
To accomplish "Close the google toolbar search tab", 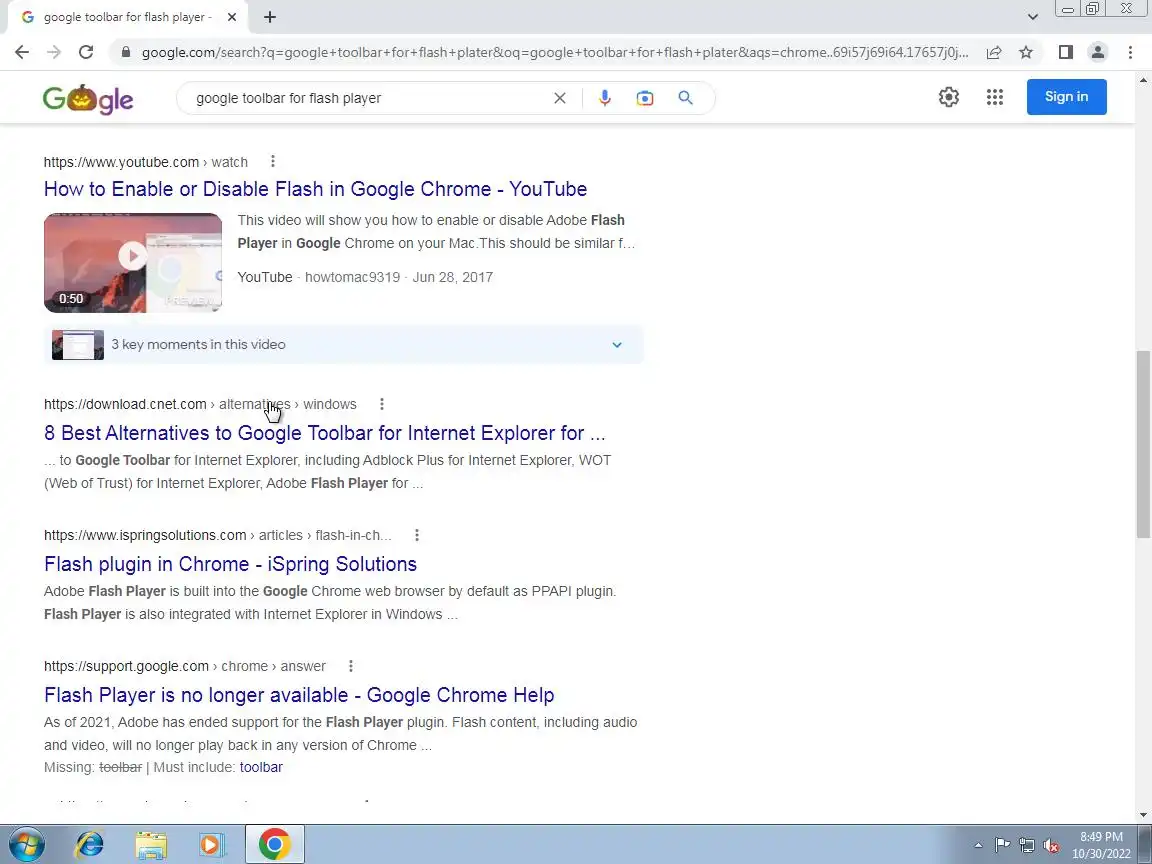I will click(231, 17).
